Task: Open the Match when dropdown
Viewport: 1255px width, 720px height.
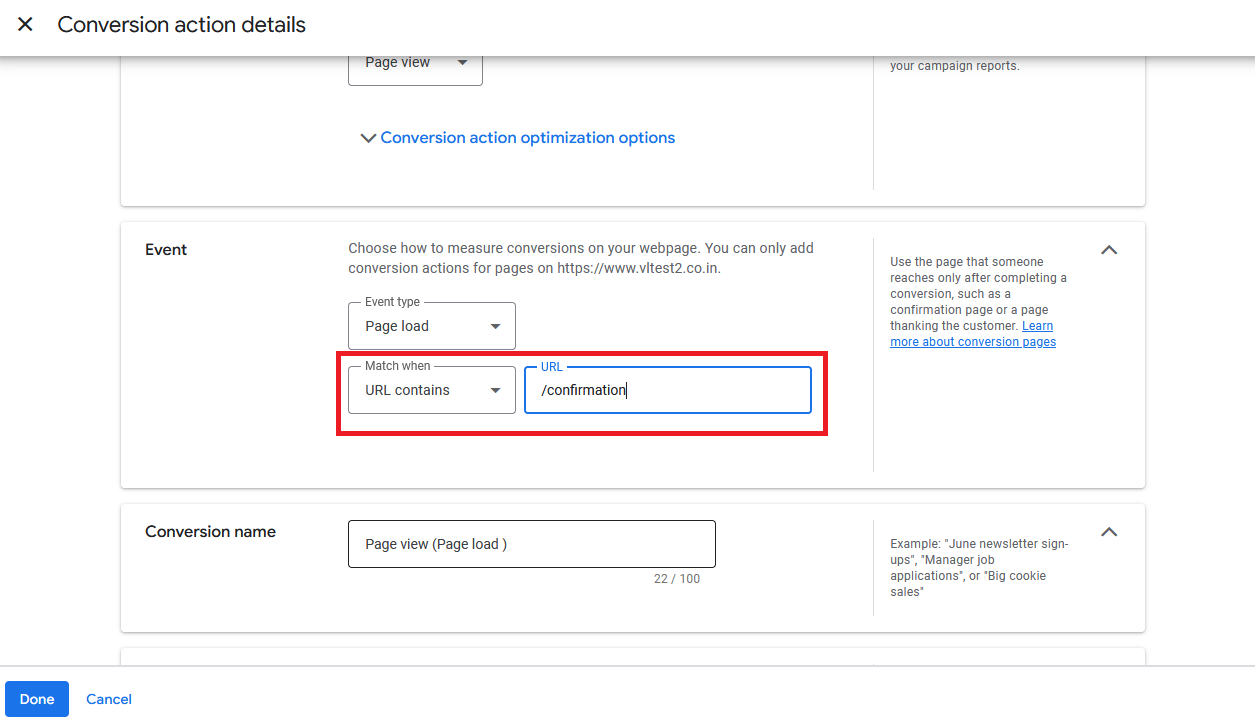Action: (431, 390)
